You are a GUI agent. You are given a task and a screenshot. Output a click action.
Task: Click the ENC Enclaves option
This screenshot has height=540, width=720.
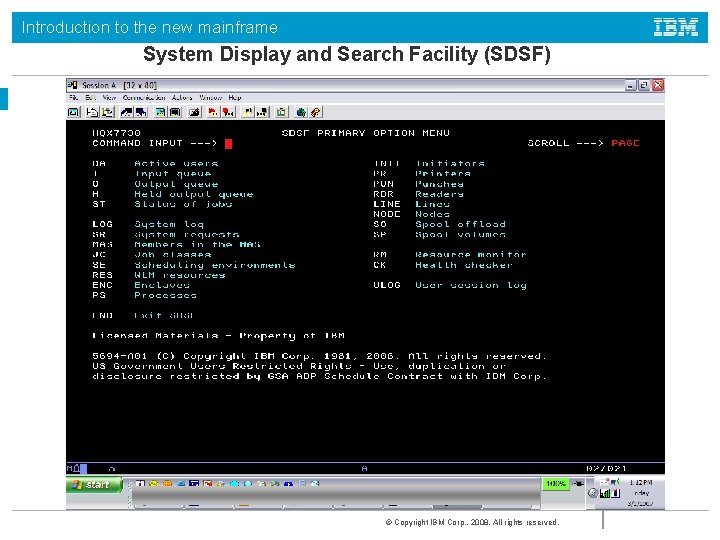[x=141, y=285]
